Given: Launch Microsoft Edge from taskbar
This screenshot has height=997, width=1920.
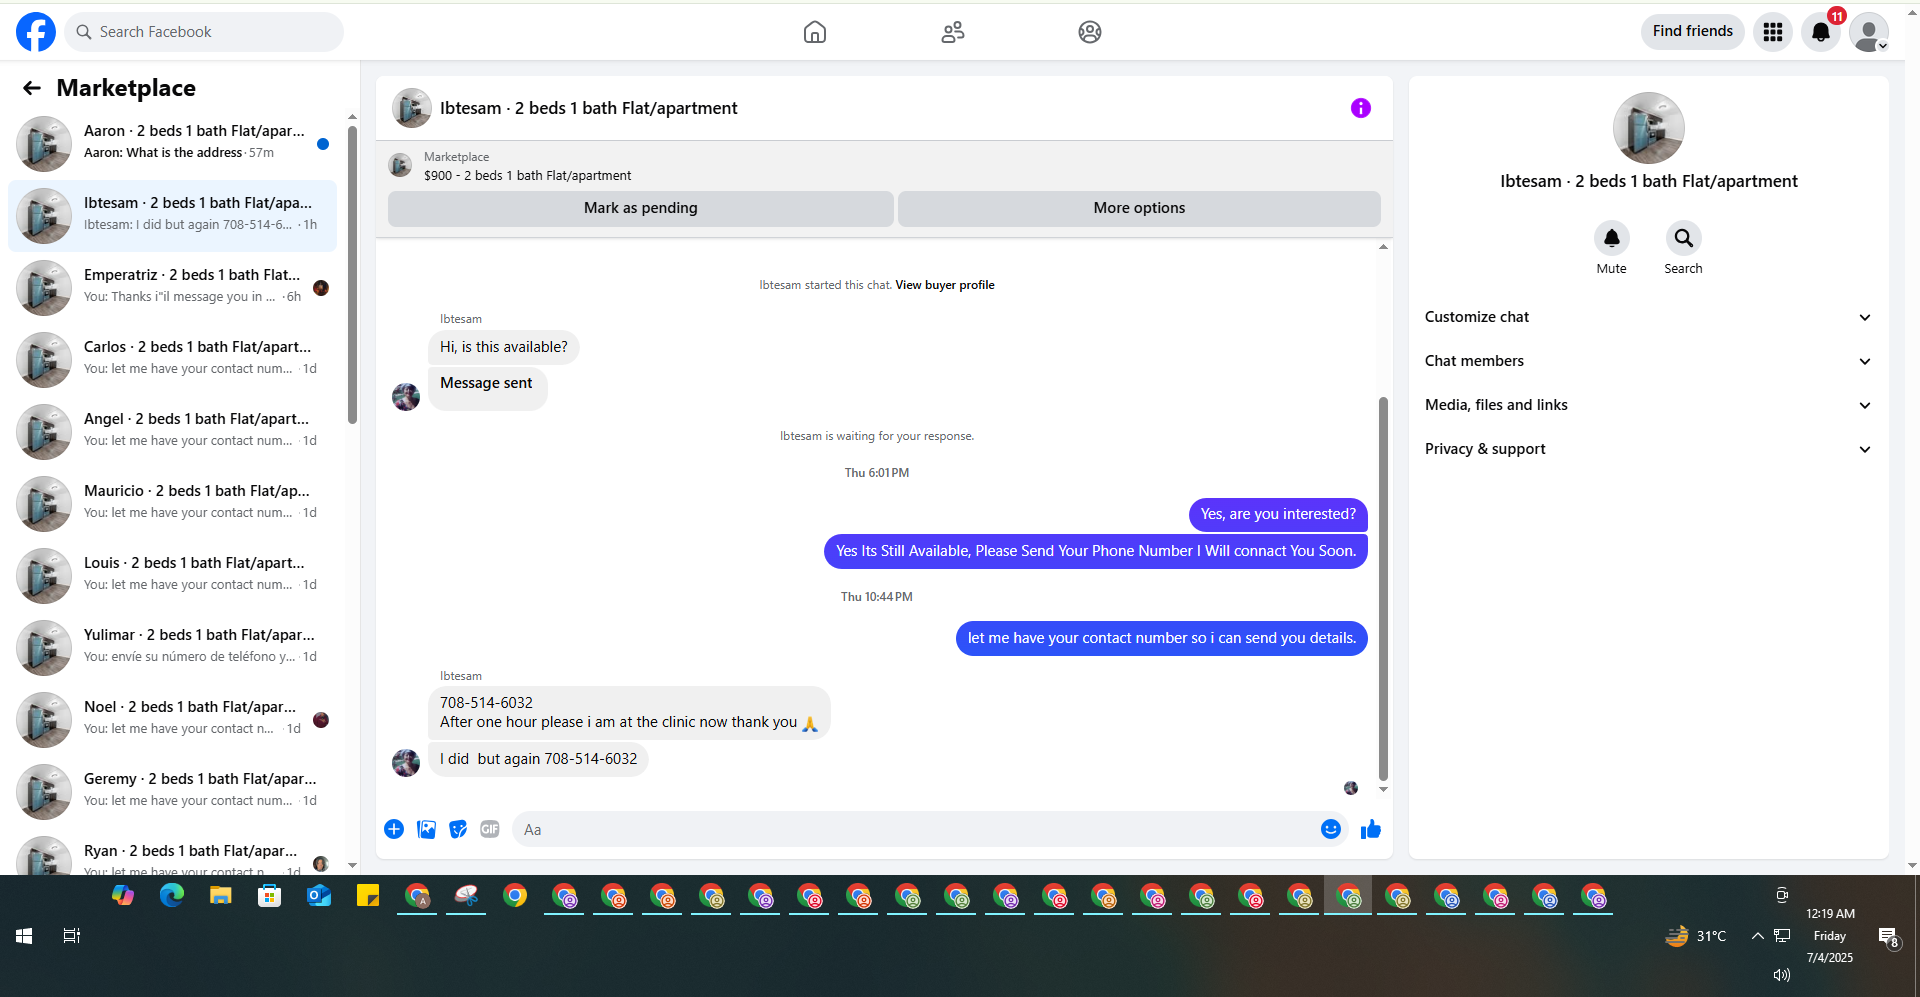Looking at the screenshot, I should (172, 896).
